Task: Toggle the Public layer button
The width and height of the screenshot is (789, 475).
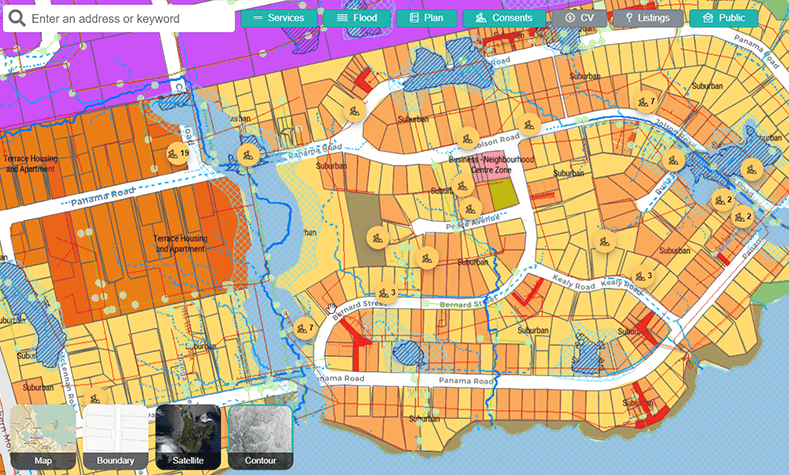Action: pyautogui.click(x=723, y=18)
